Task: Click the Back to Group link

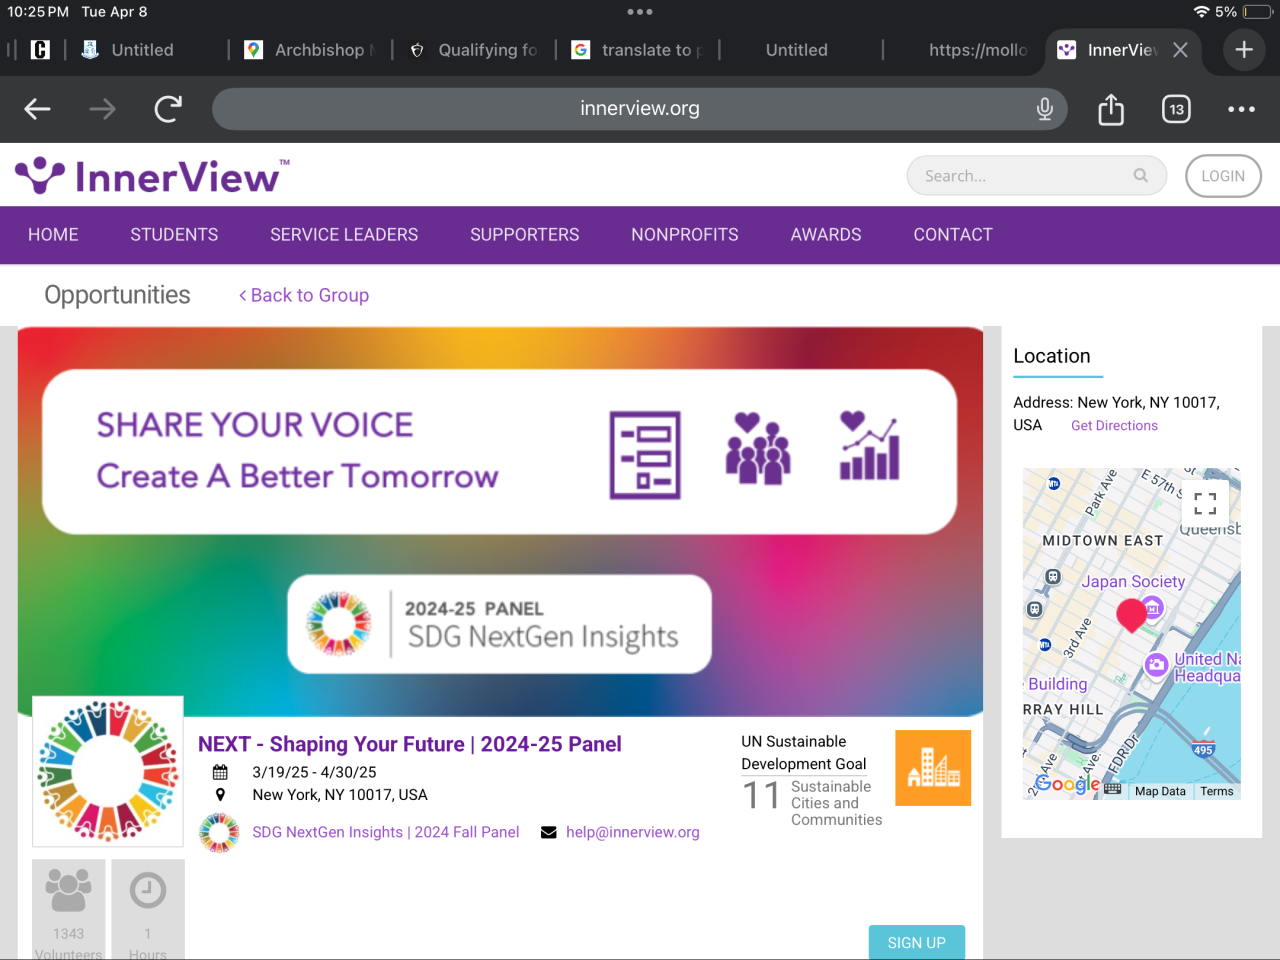Action: pyautogui.click(x=304, y=295)
